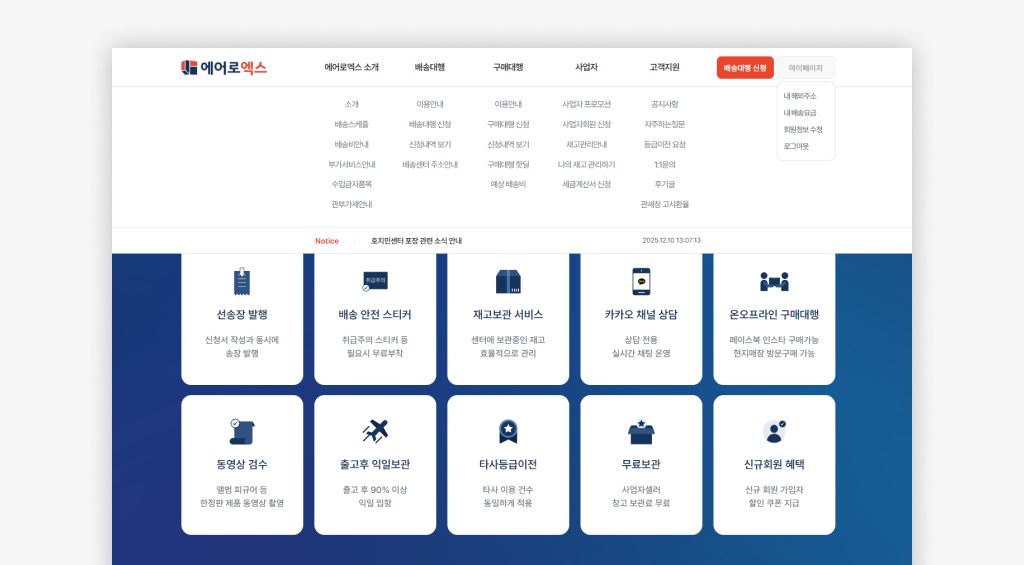1024x565 pixels.
Task: Click the 무료보관 card title
Action: pos(641,464)
